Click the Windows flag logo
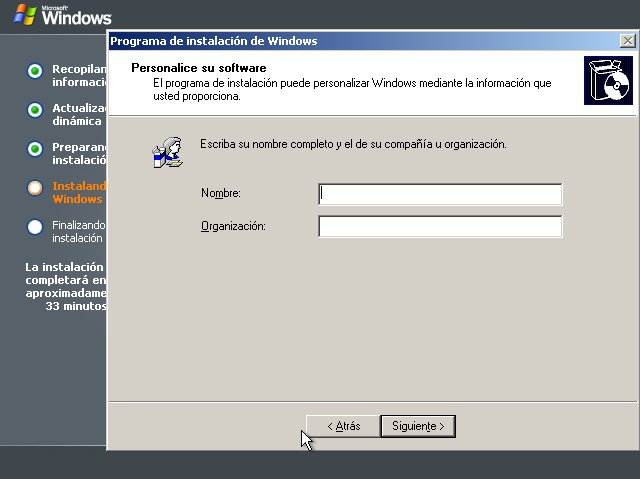Viewport: 640px width, 479px height. point(24,15)
